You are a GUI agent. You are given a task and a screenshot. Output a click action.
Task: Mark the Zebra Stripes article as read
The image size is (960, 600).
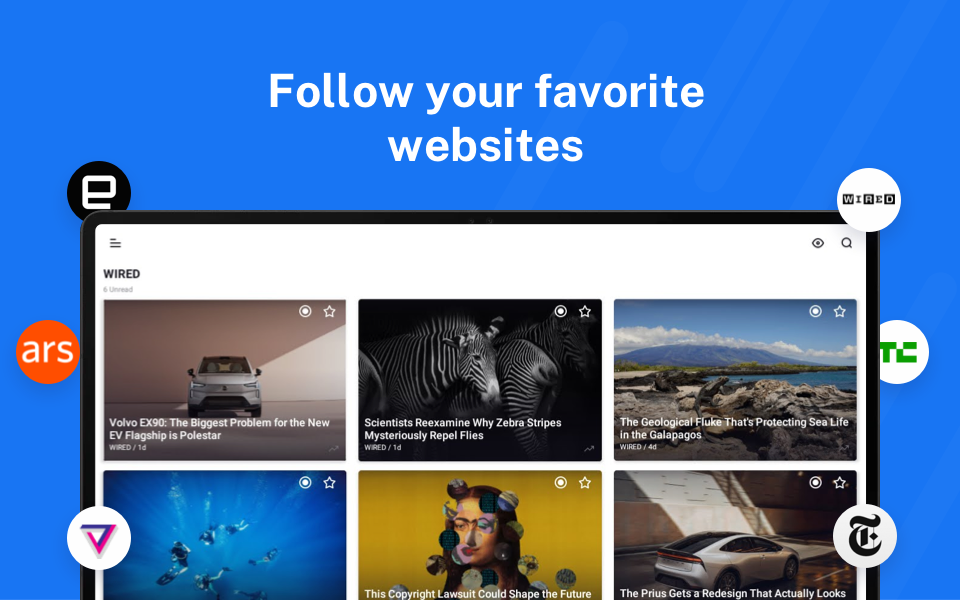[560, 311]
